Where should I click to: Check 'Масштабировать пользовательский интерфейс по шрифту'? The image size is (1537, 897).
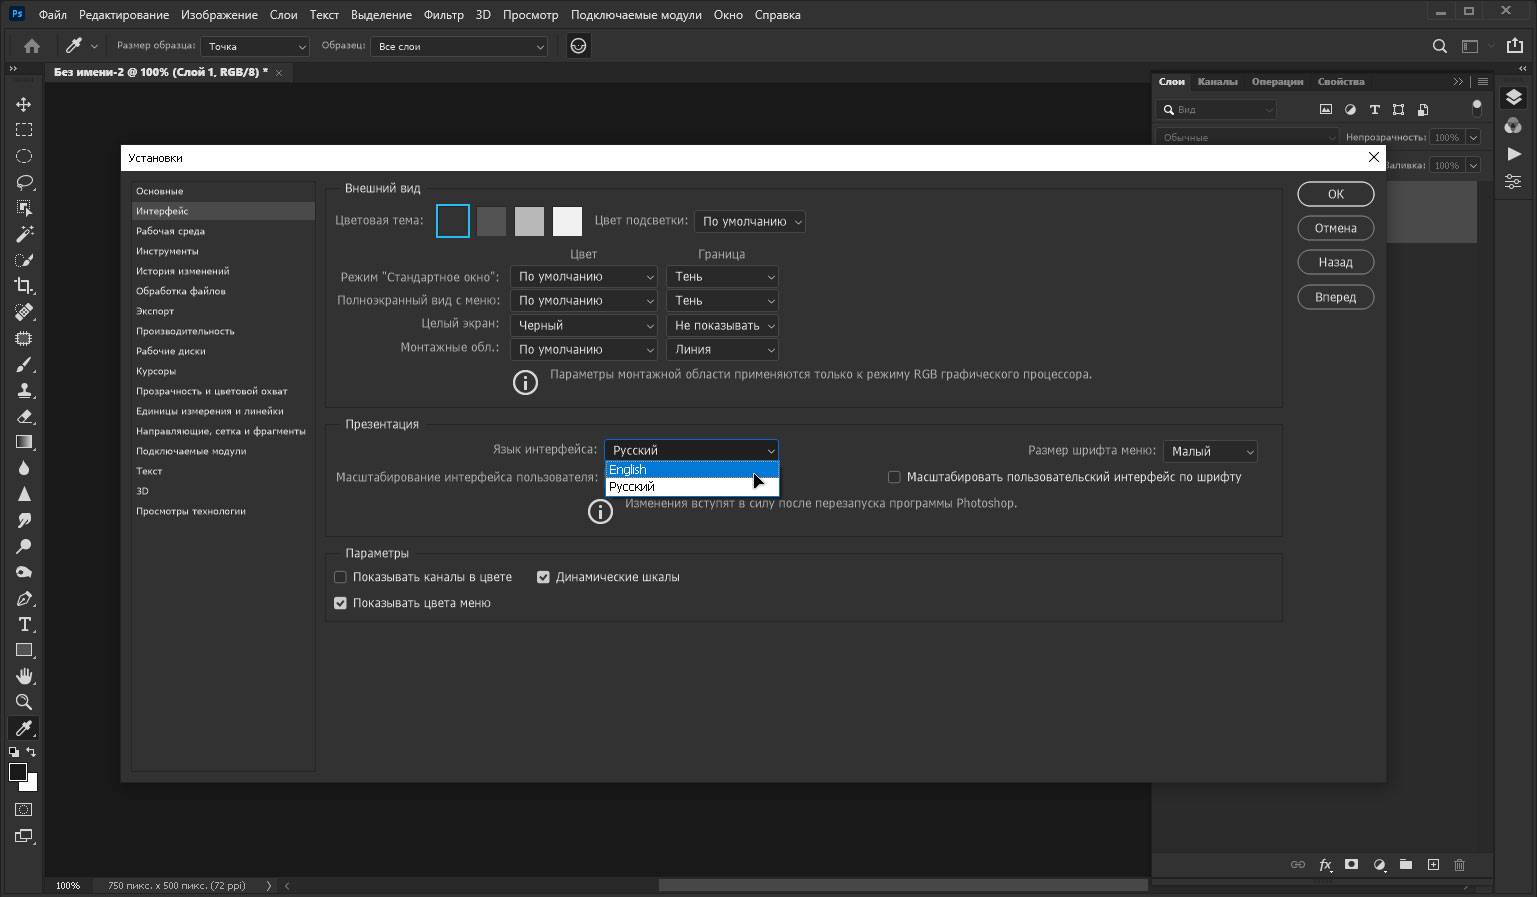pos(894,477)
